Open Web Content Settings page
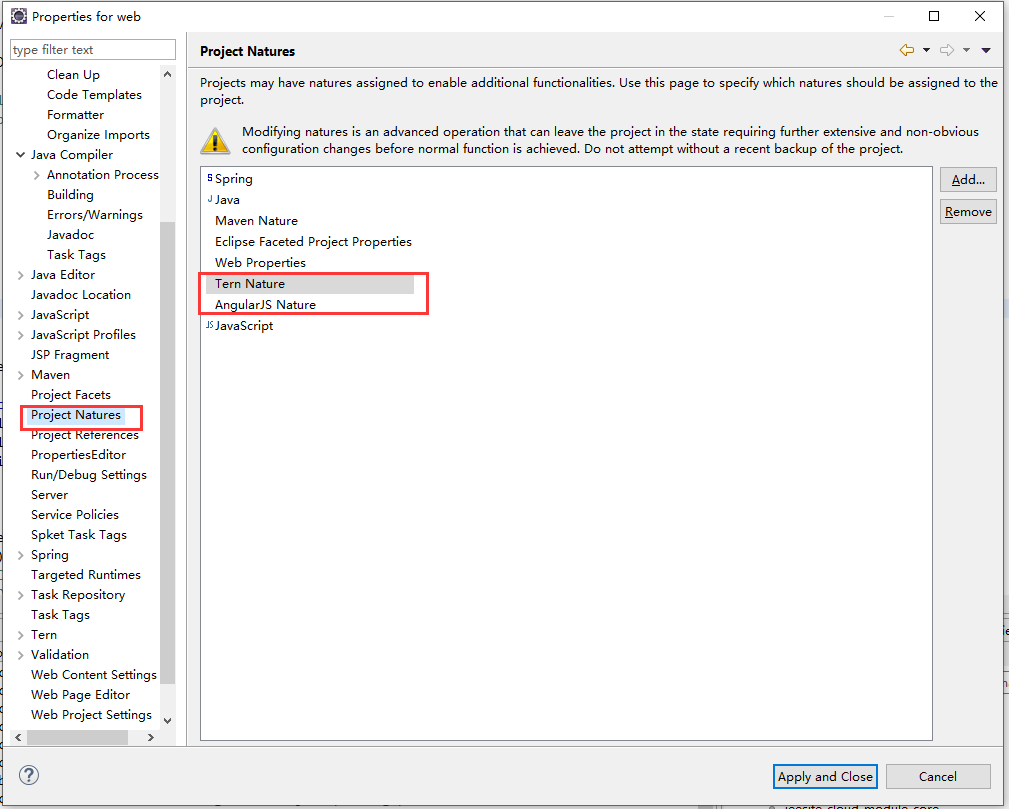Image resolution: width=1009 pixels, height=809 pixels. [x=94, y=674]
